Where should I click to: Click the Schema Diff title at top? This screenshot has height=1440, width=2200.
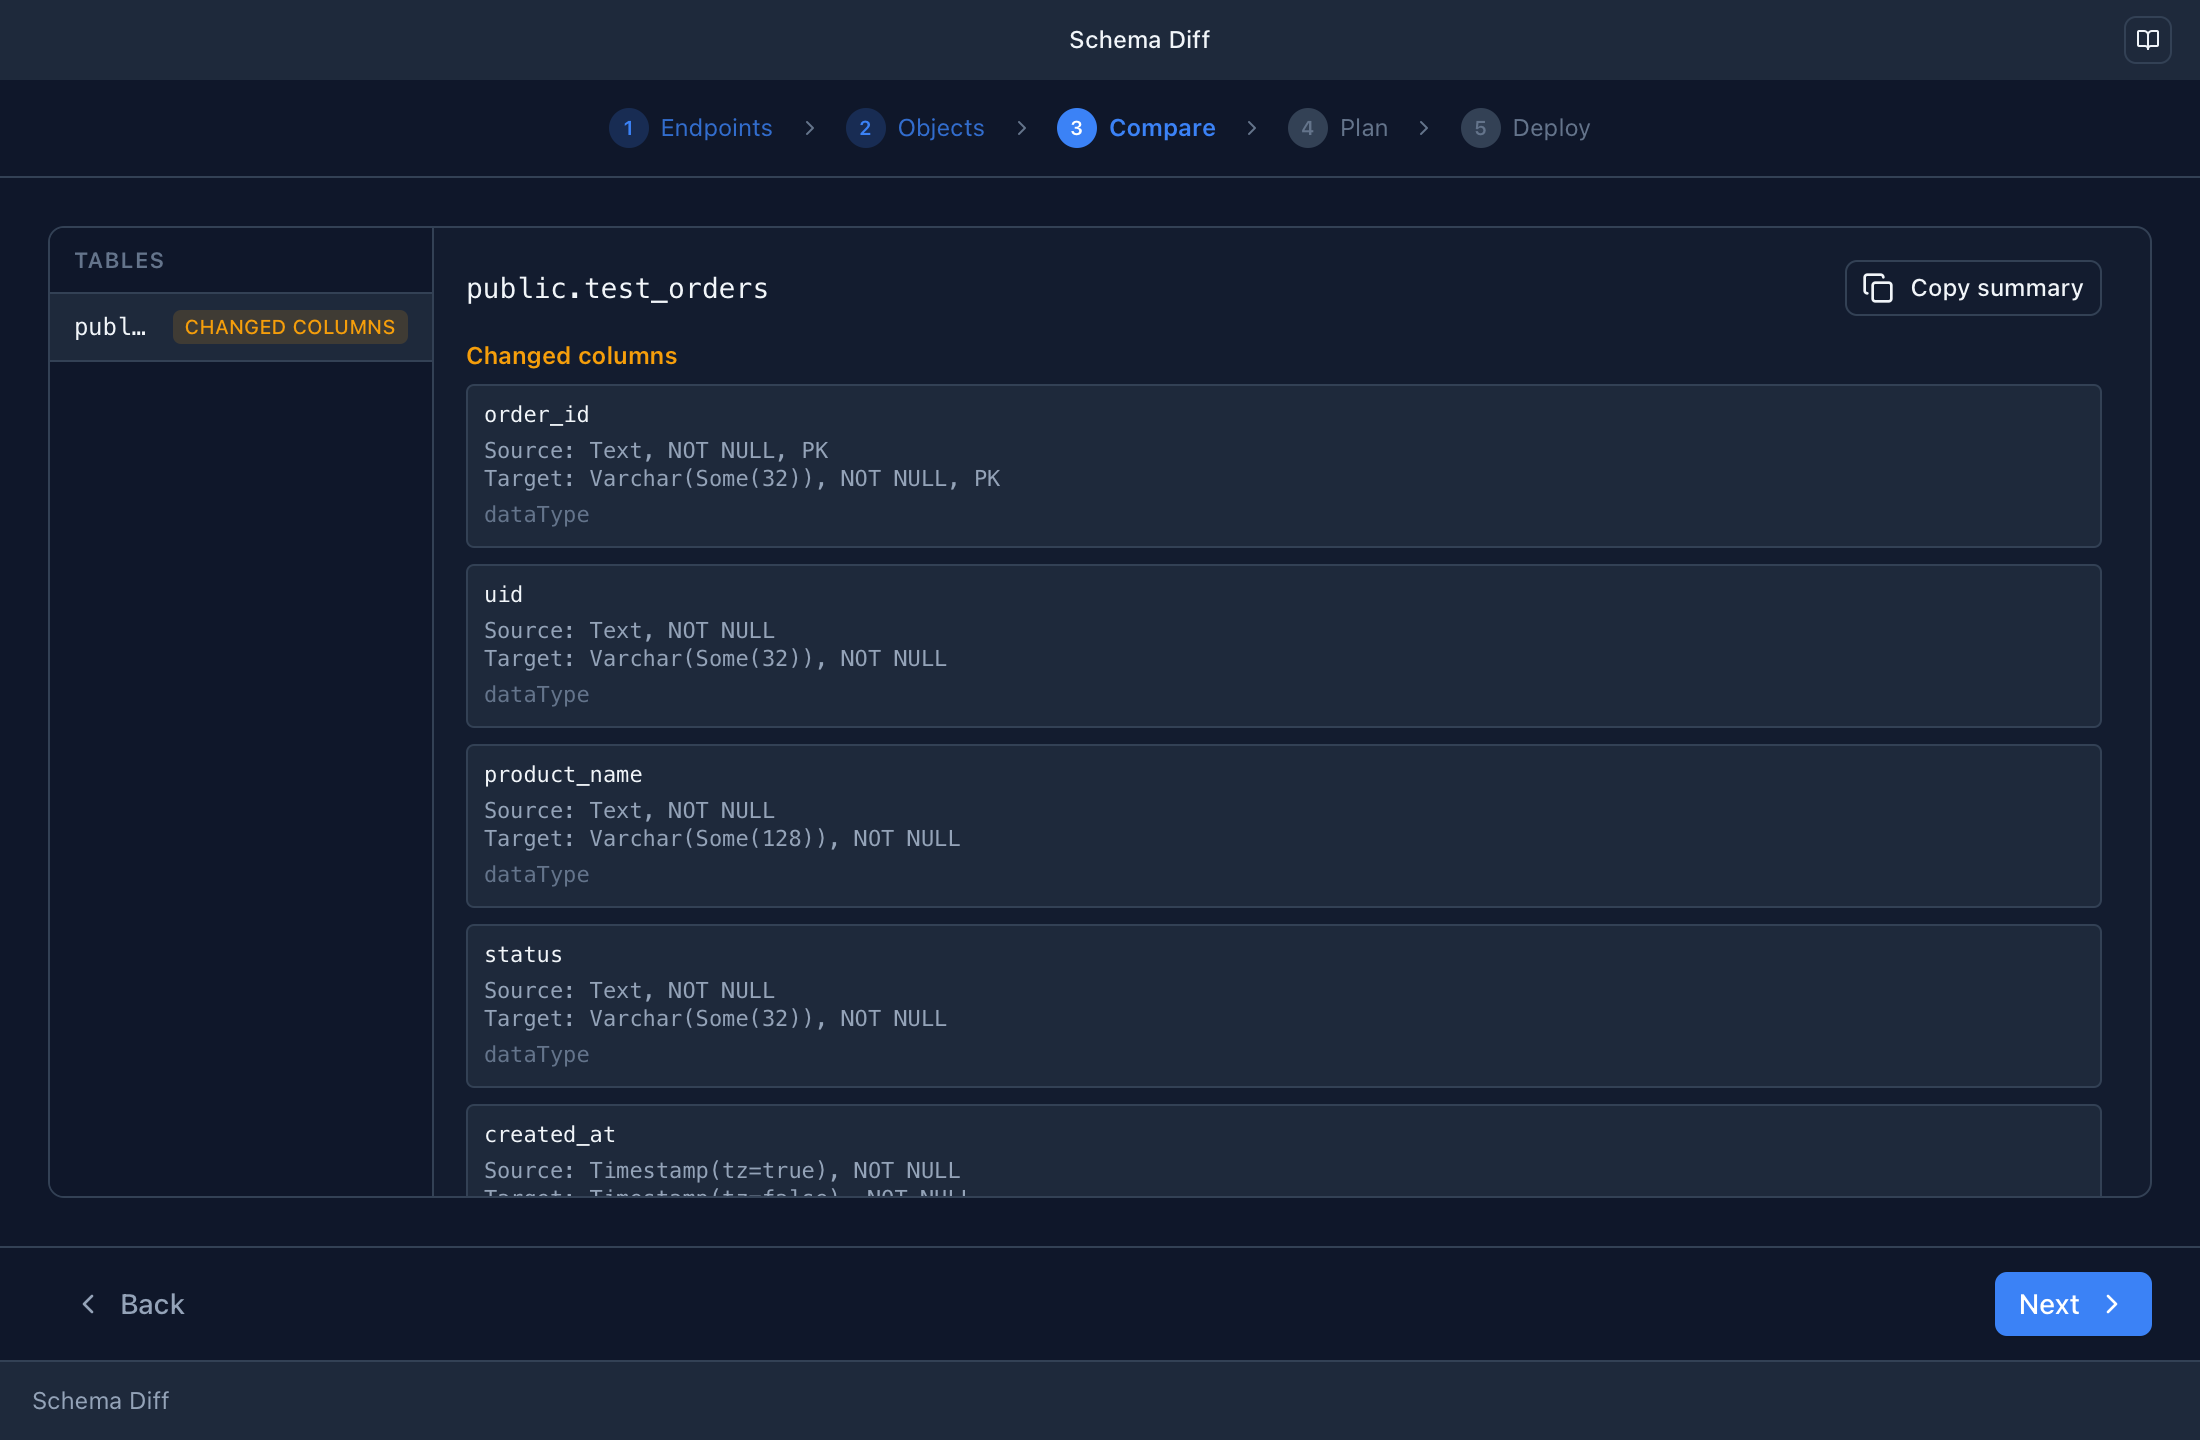point(1139,40)
